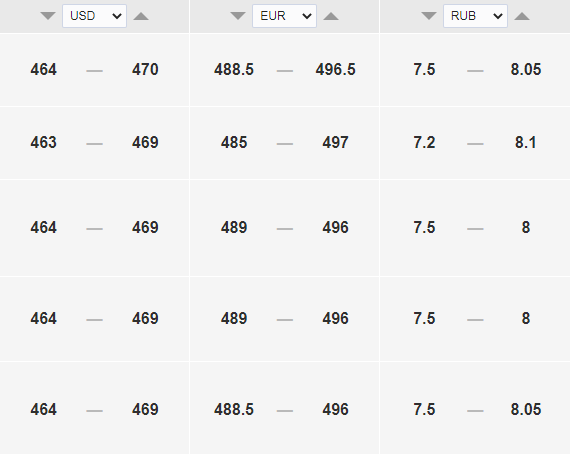Click the EUR buy rate 485
The width and height of the screenshot is (570, 454).
234,142
